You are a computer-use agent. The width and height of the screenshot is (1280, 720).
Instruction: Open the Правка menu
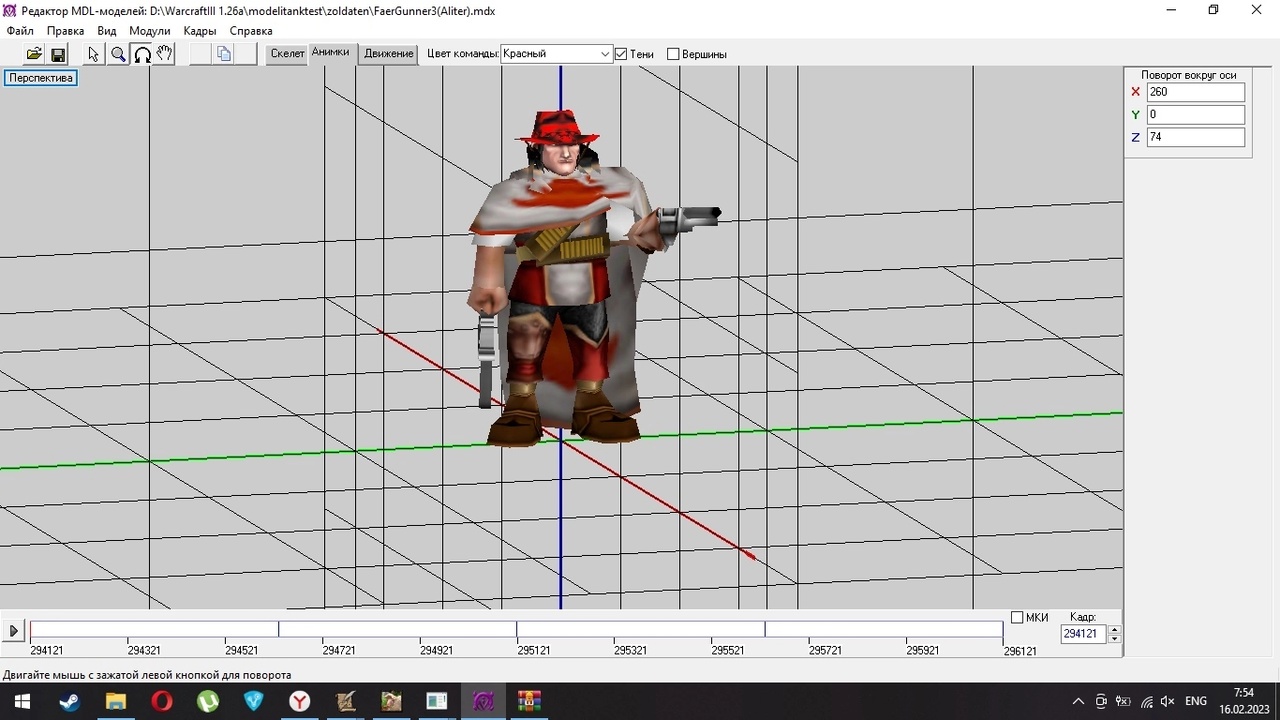click(66, 31)
